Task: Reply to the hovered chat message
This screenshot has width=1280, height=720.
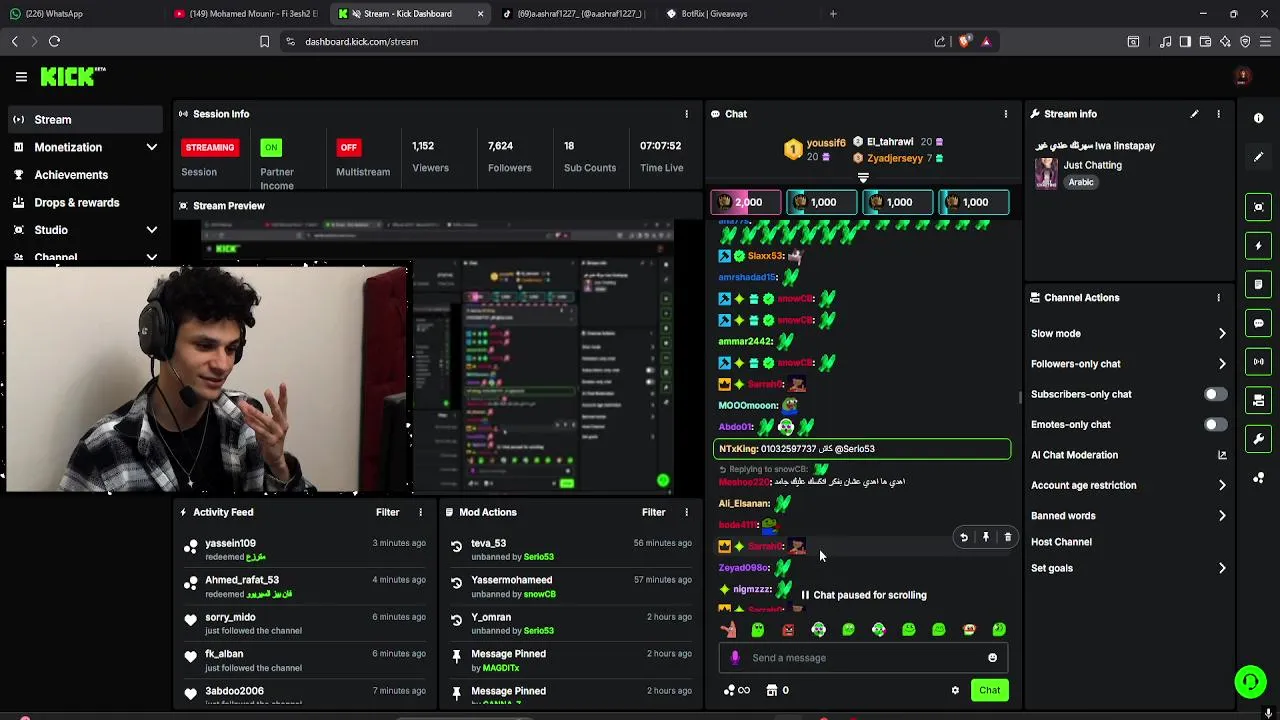Action: 964,537
